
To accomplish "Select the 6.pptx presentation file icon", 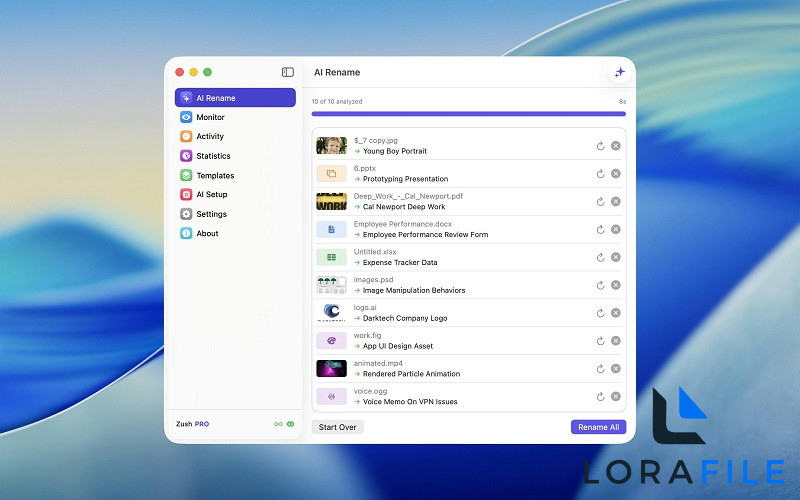I will coord(332,173).
